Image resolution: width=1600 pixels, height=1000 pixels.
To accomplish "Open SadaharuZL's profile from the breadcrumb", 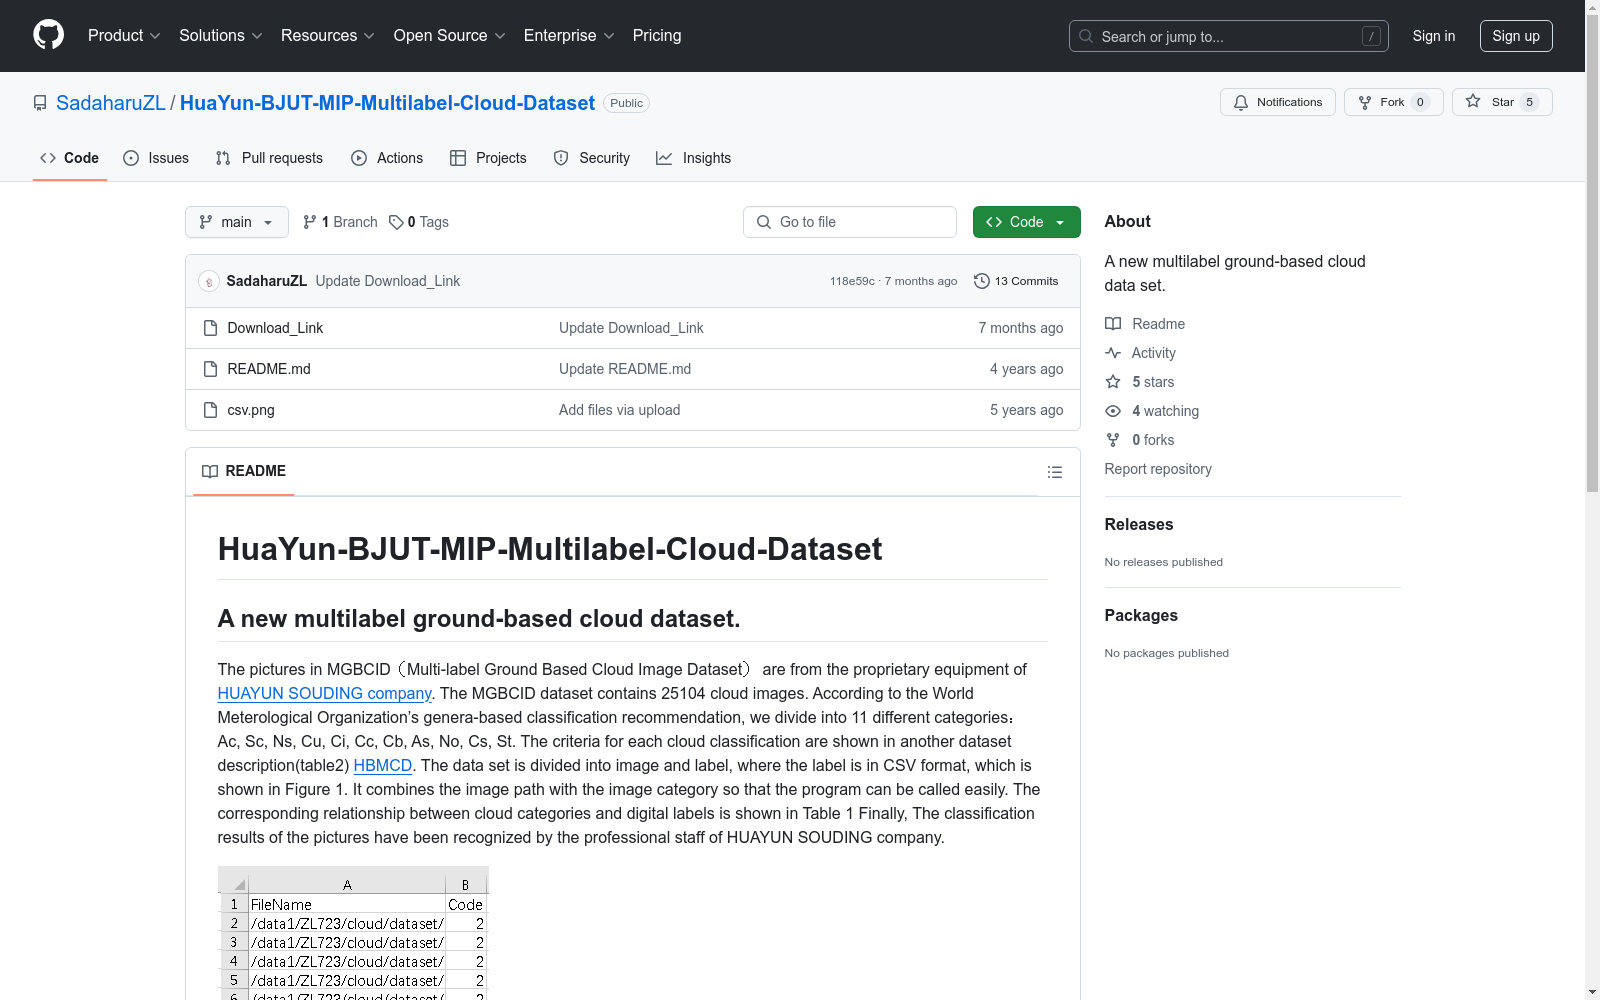I will tap(111, 103).
